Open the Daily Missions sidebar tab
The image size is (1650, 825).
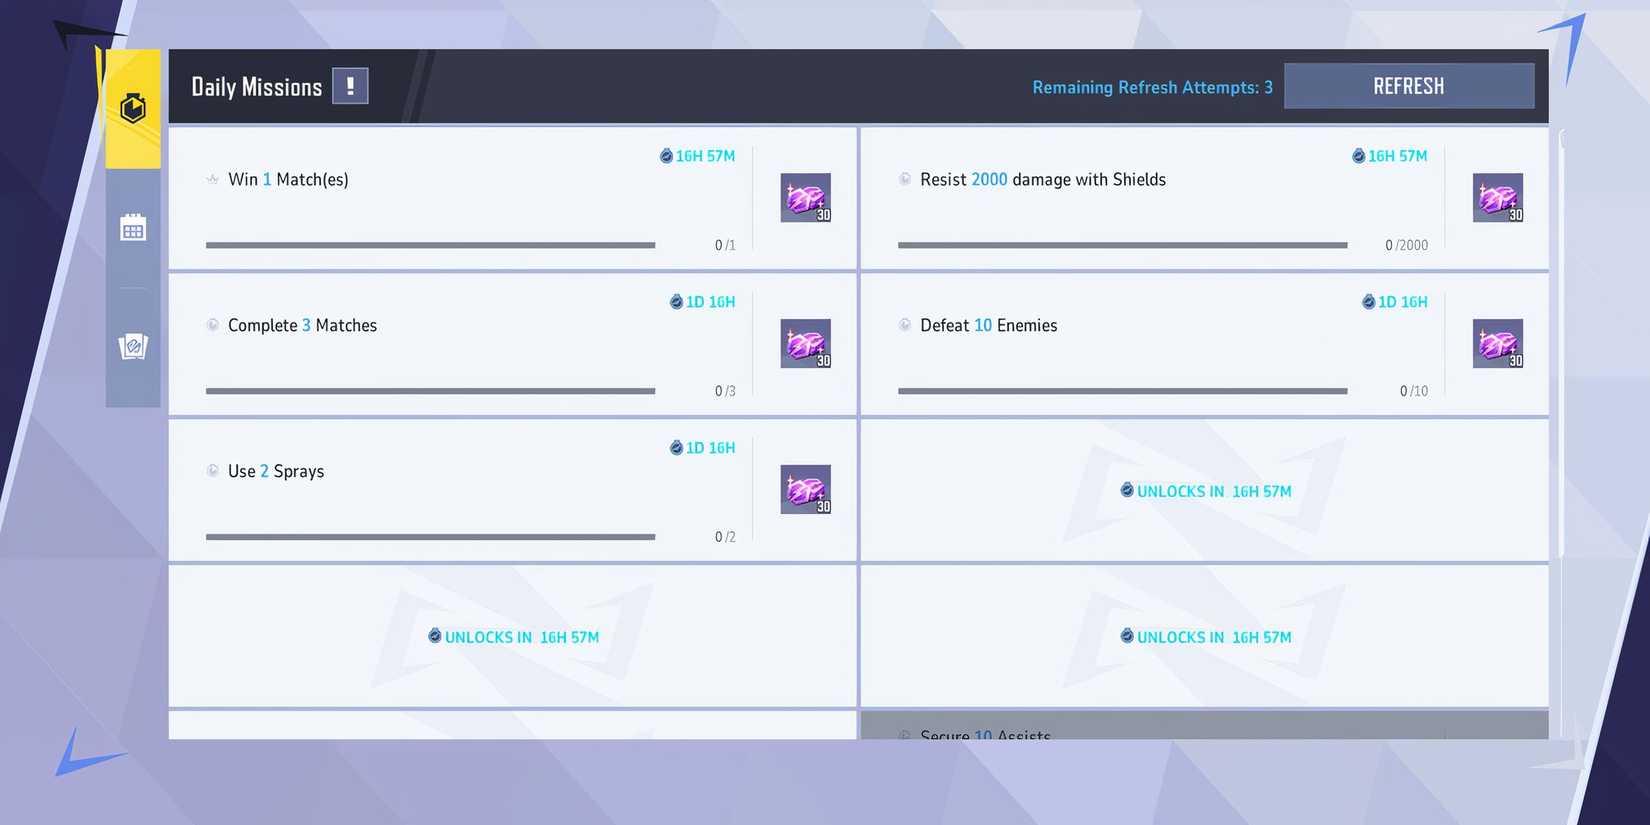[133, 108]
